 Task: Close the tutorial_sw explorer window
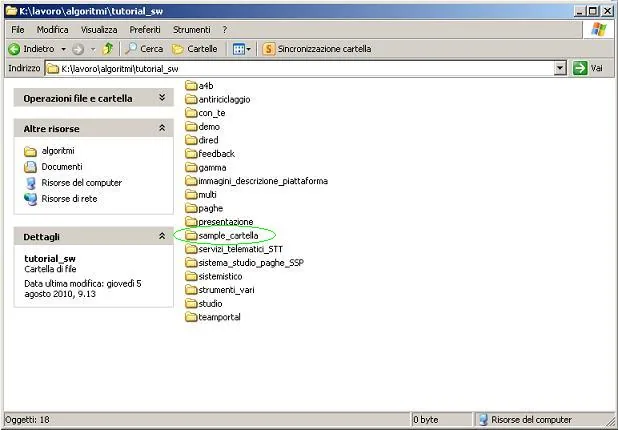click(x=608, y=11)
